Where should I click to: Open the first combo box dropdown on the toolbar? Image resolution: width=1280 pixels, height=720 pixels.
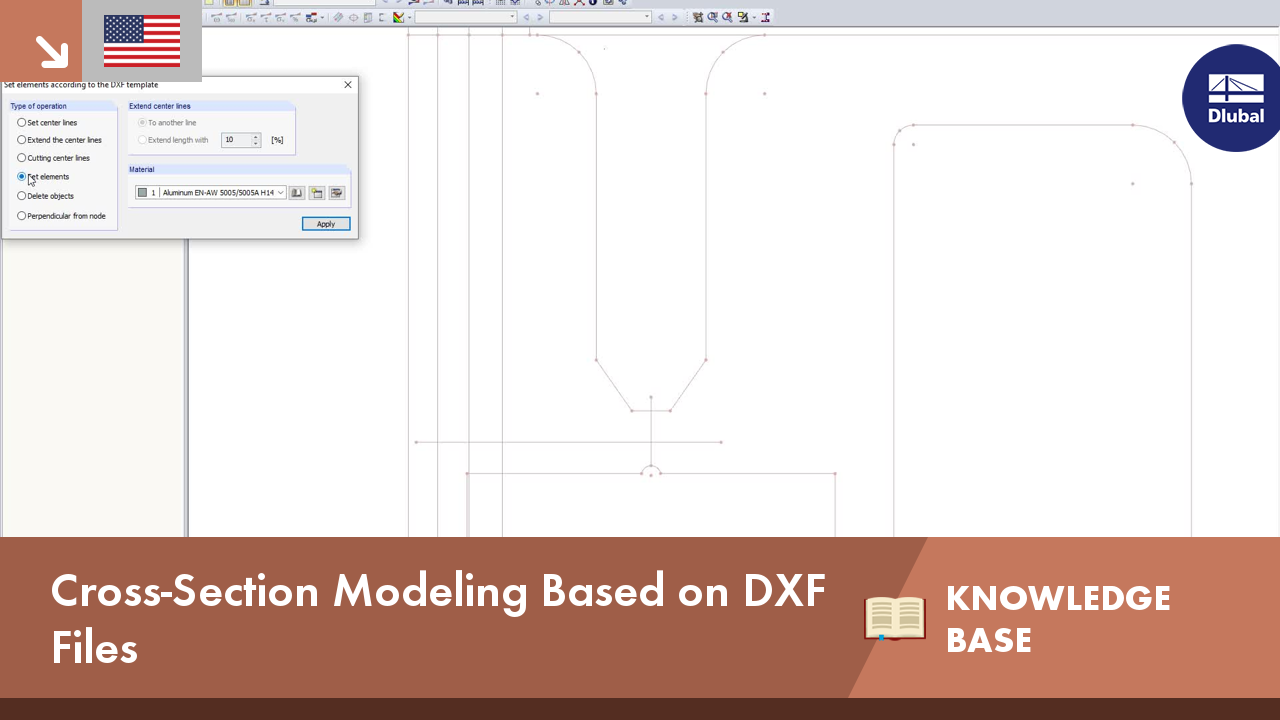pyautogui.click(x=512, y=17)
